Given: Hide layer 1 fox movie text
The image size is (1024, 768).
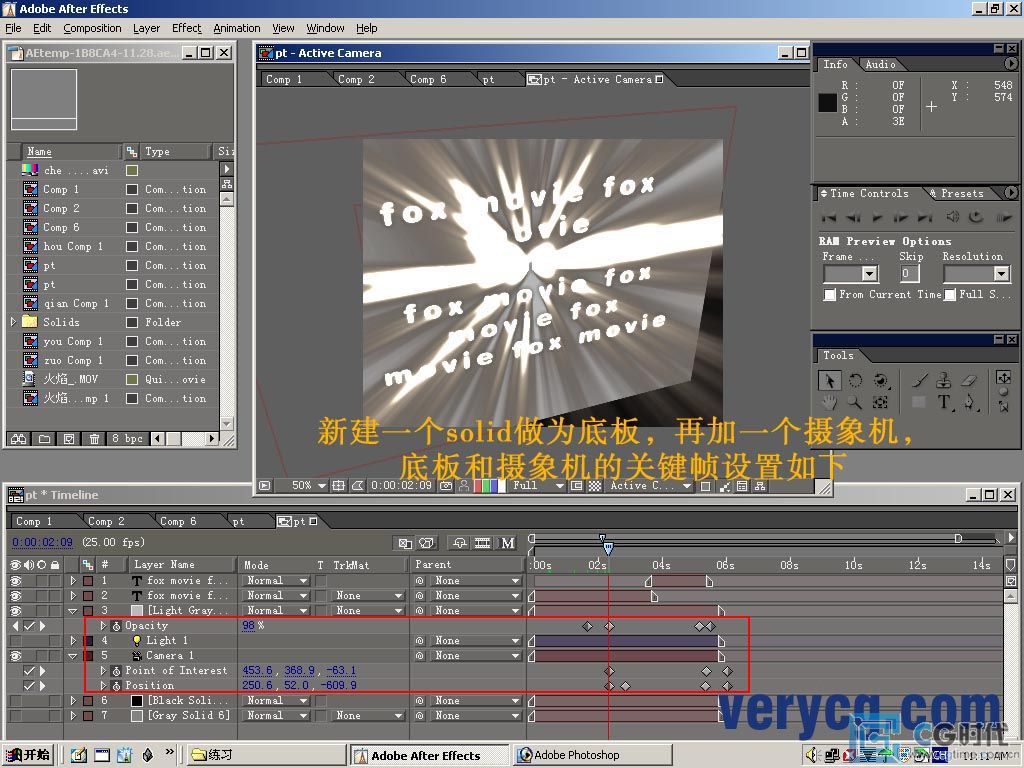Looking at the screenshot, I should pos(16,581).
